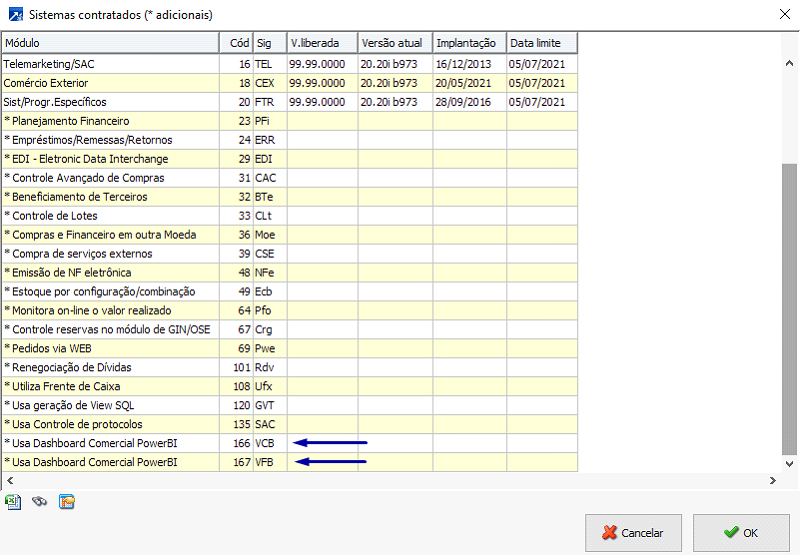The width and height of the screenshot is (801, 556).
Task: Click the Cód column header
Action: pos(238,43)
